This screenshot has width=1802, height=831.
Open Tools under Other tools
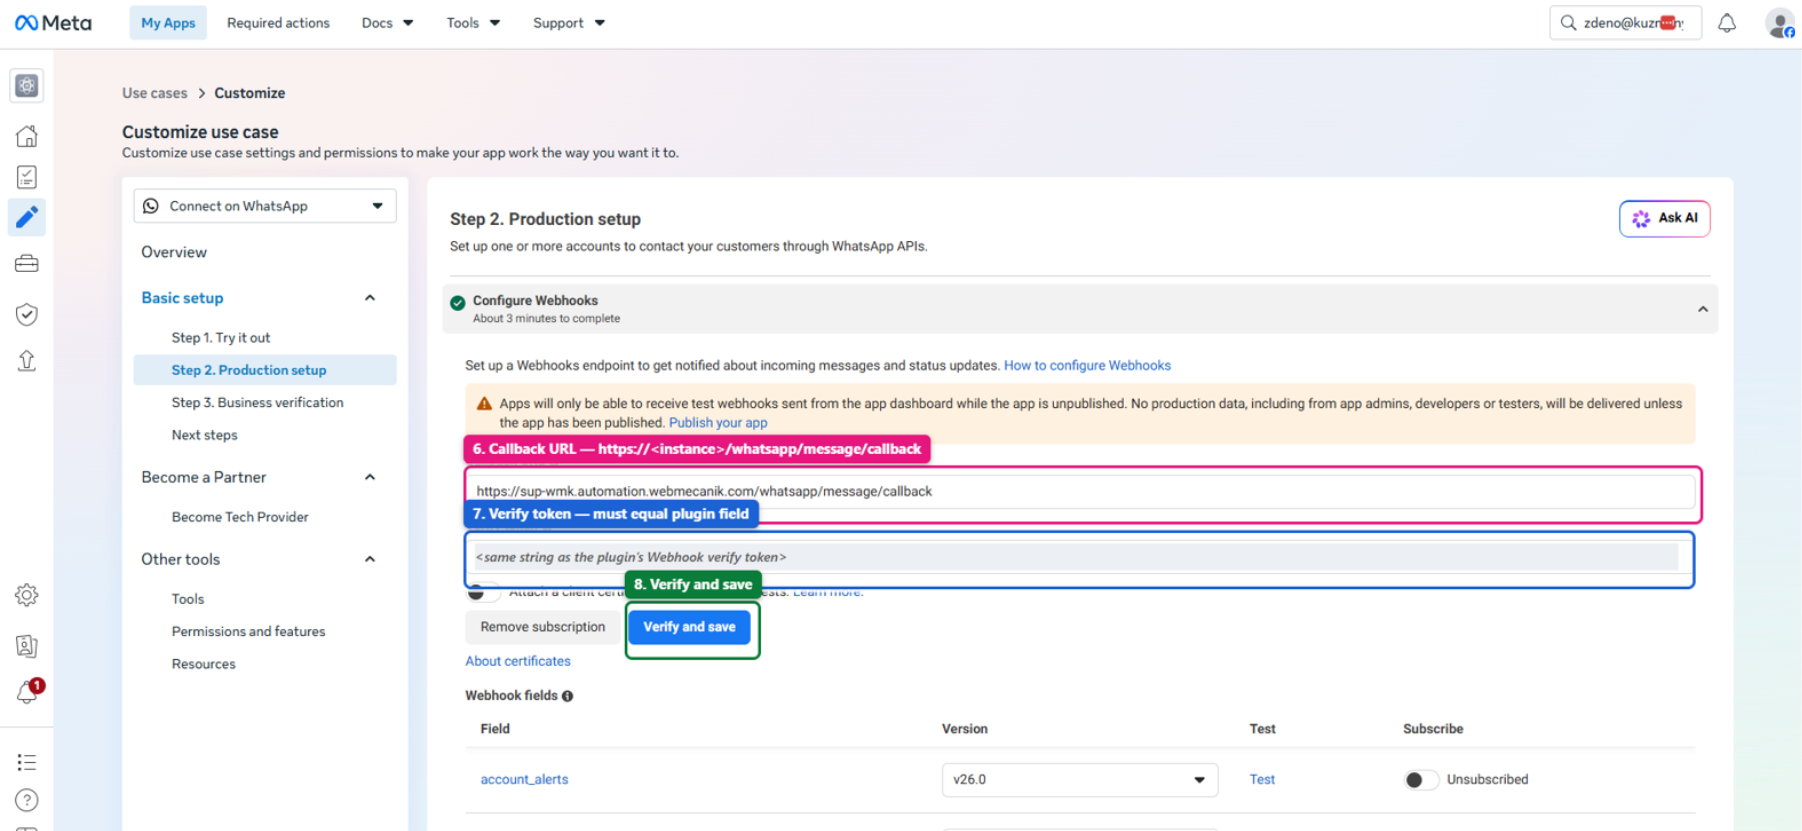188,599
